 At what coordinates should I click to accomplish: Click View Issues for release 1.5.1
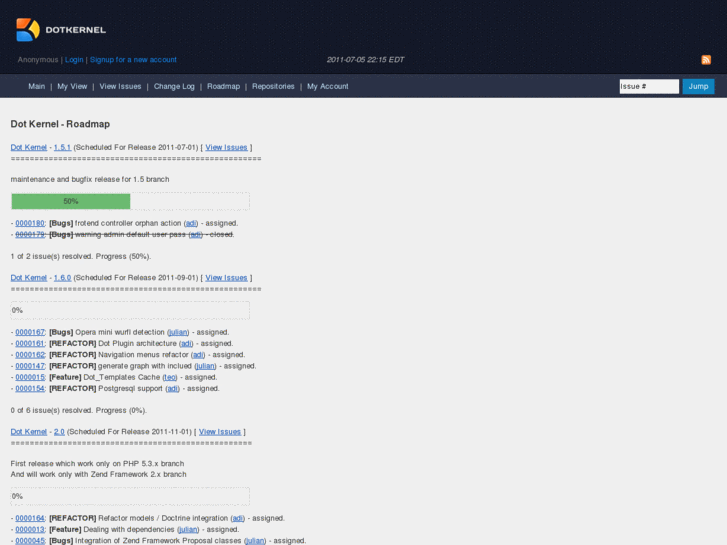[226, 147]
